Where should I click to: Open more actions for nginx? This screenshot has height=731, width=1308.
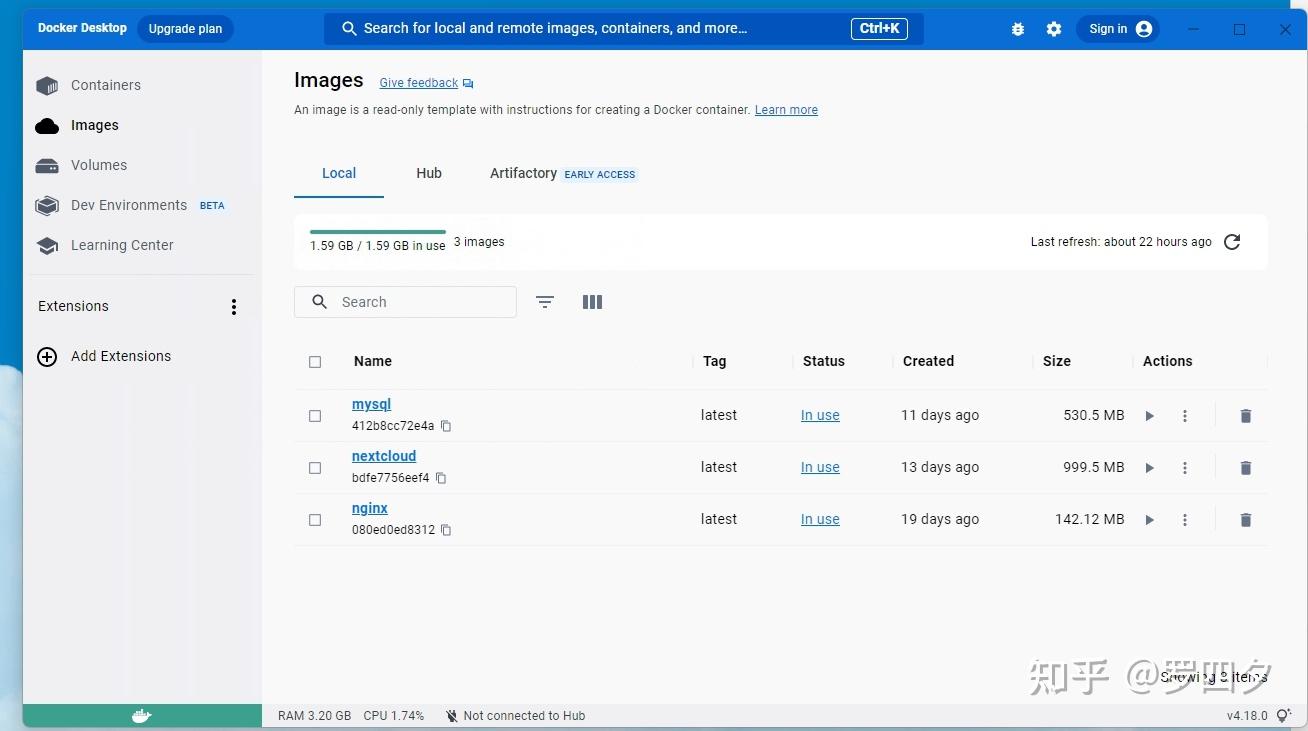(1185, 520)
